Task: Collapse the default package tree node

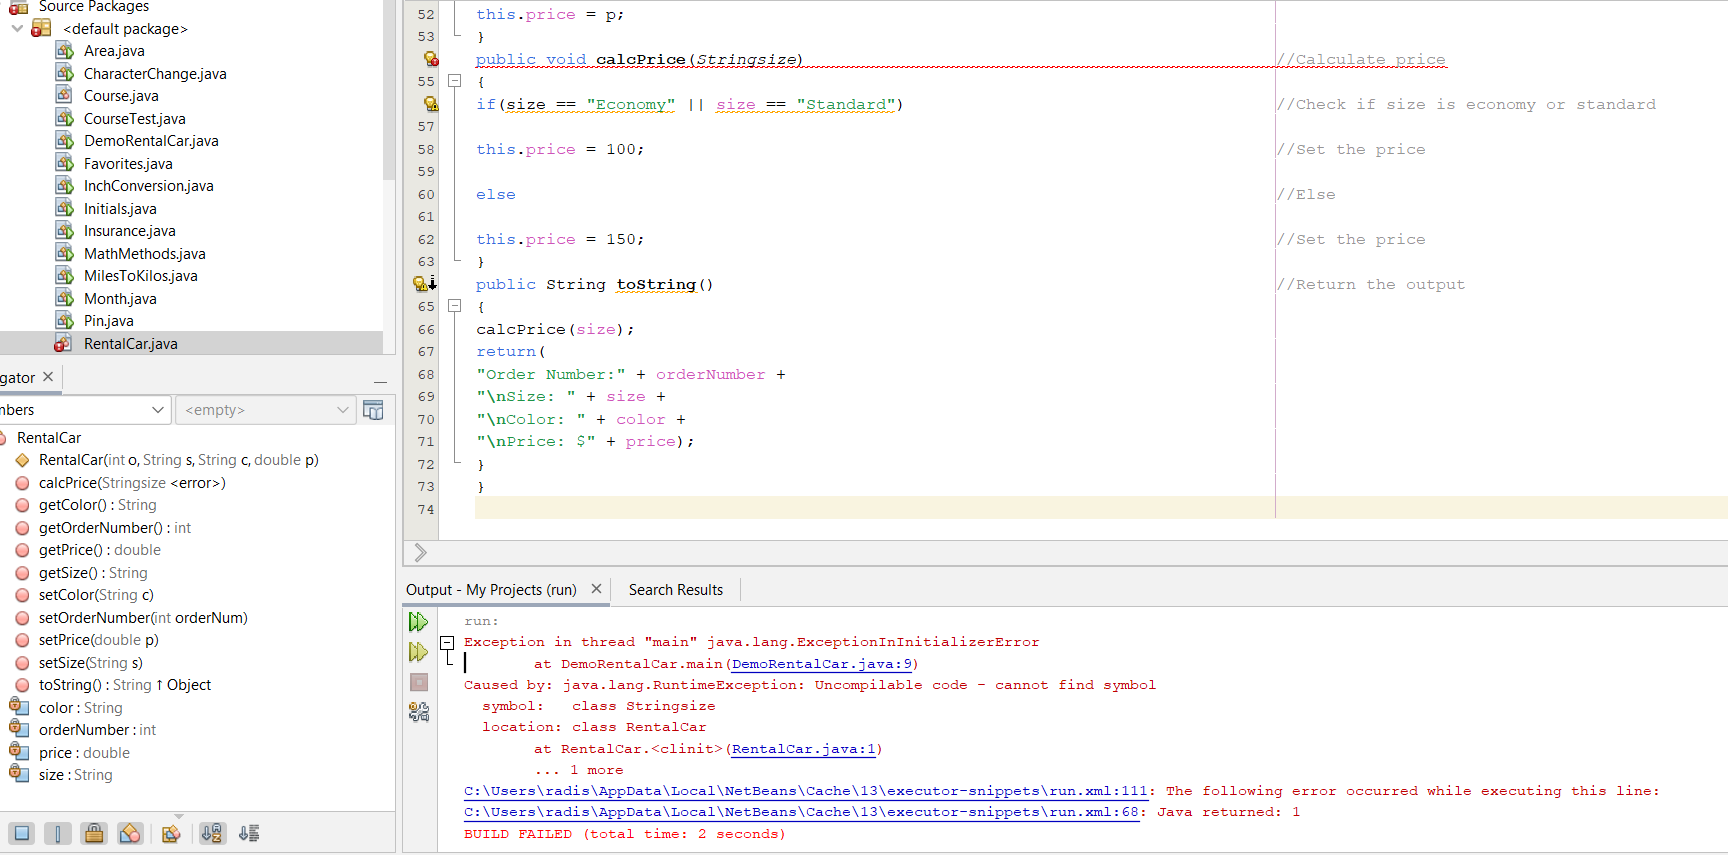Action: coord(17,28)
